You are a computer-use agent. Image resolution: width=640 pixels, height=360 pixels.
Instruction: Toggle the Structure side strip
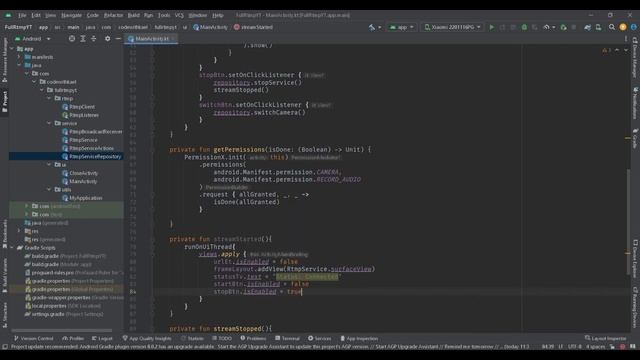pyautogui.click(x=4, y=315)
